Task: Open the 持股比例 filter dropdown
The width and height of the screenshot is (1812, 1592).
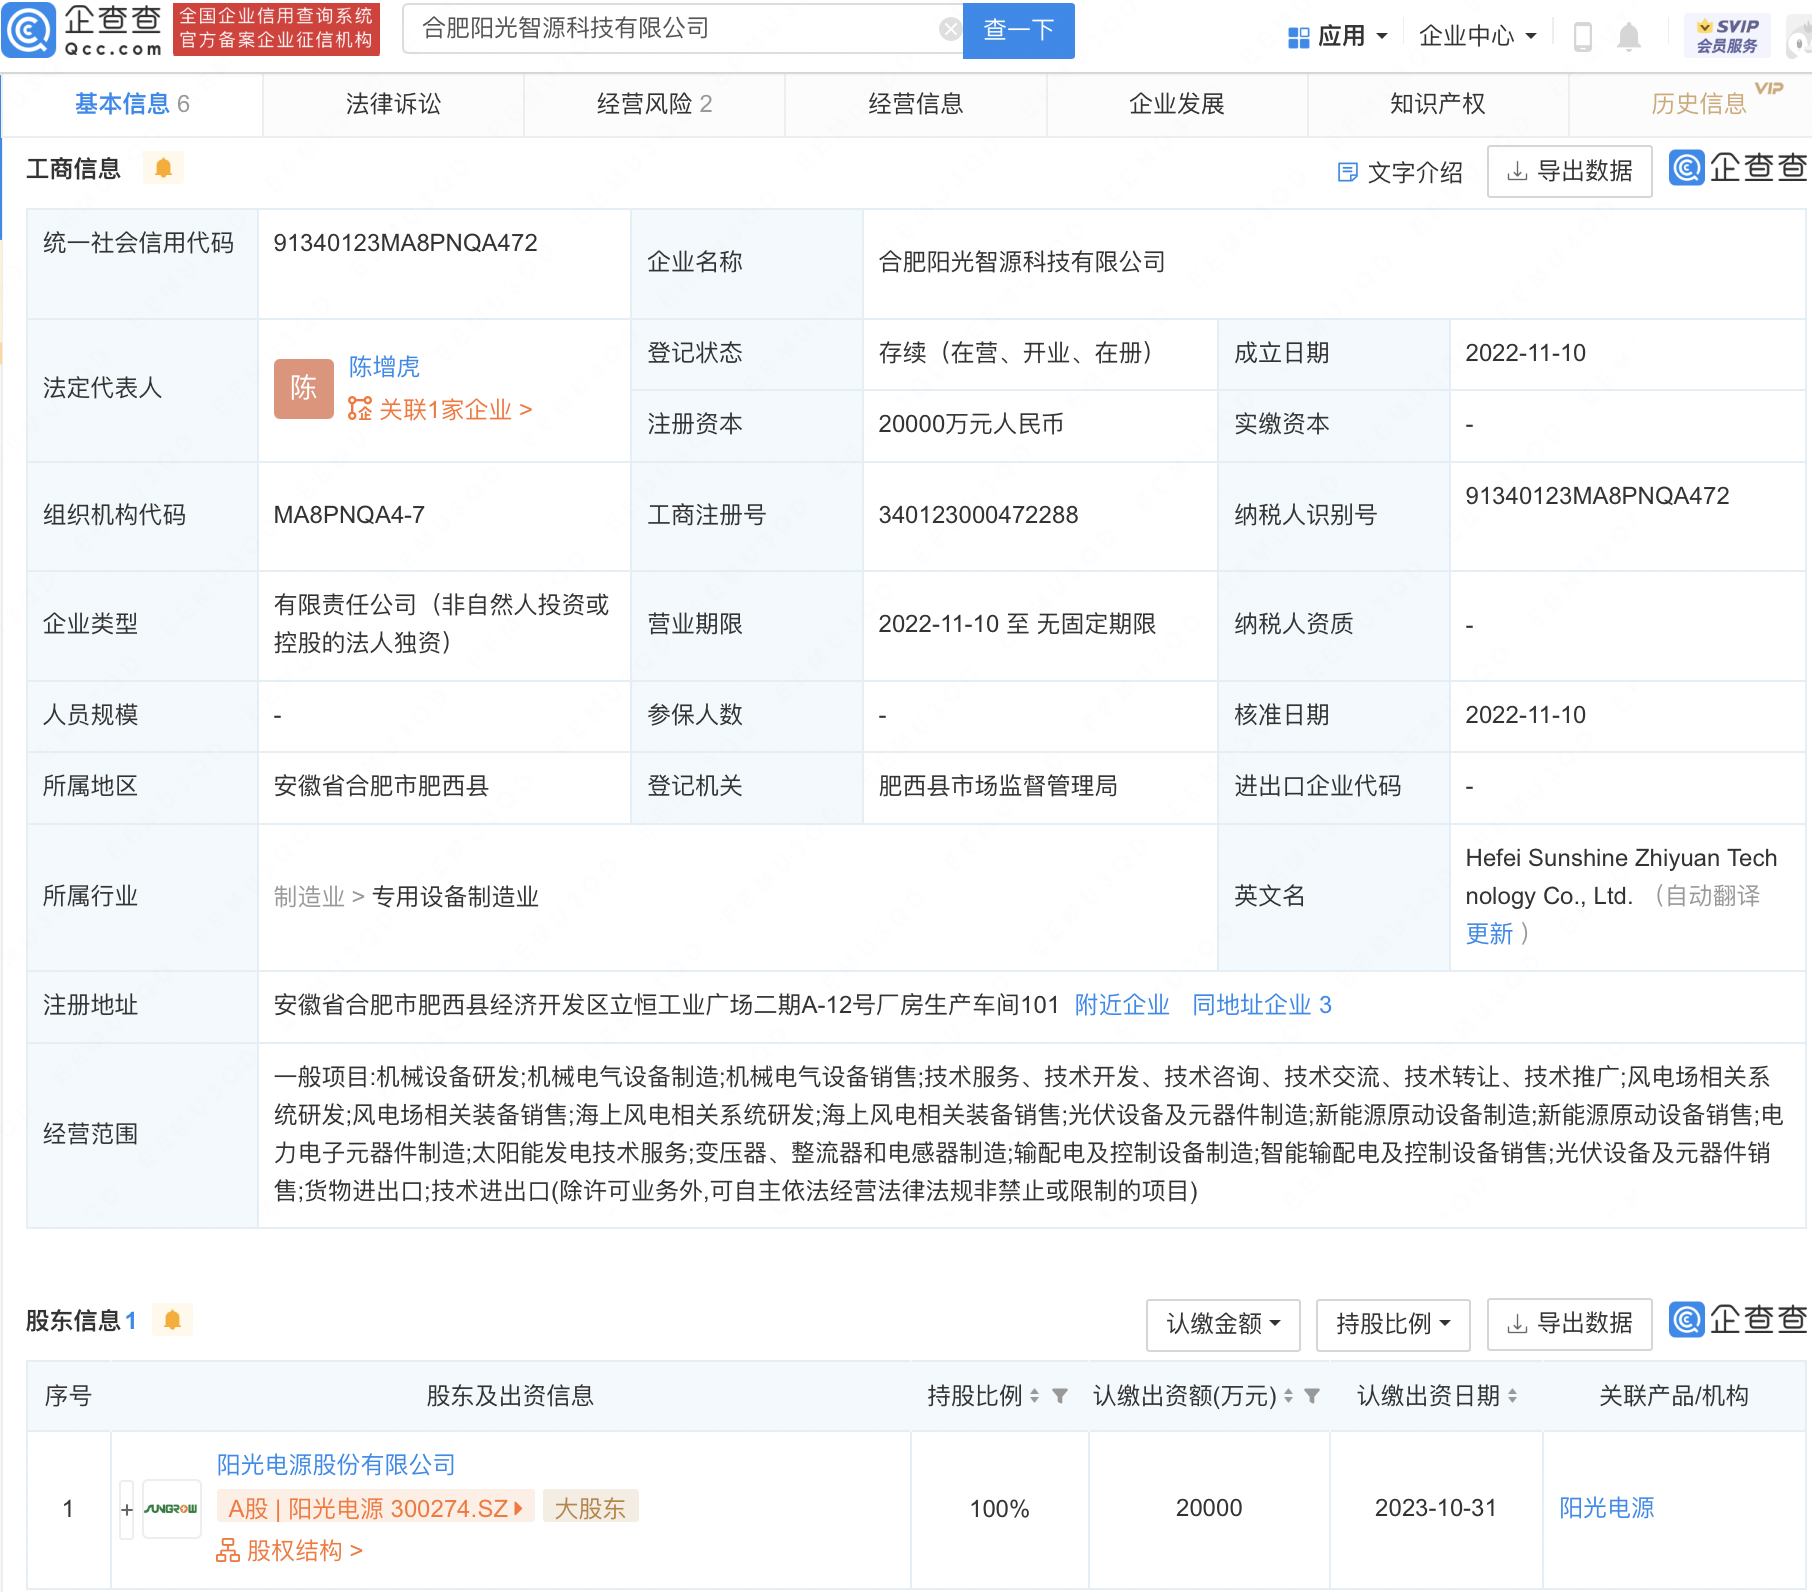Action: (1393, 1324)
